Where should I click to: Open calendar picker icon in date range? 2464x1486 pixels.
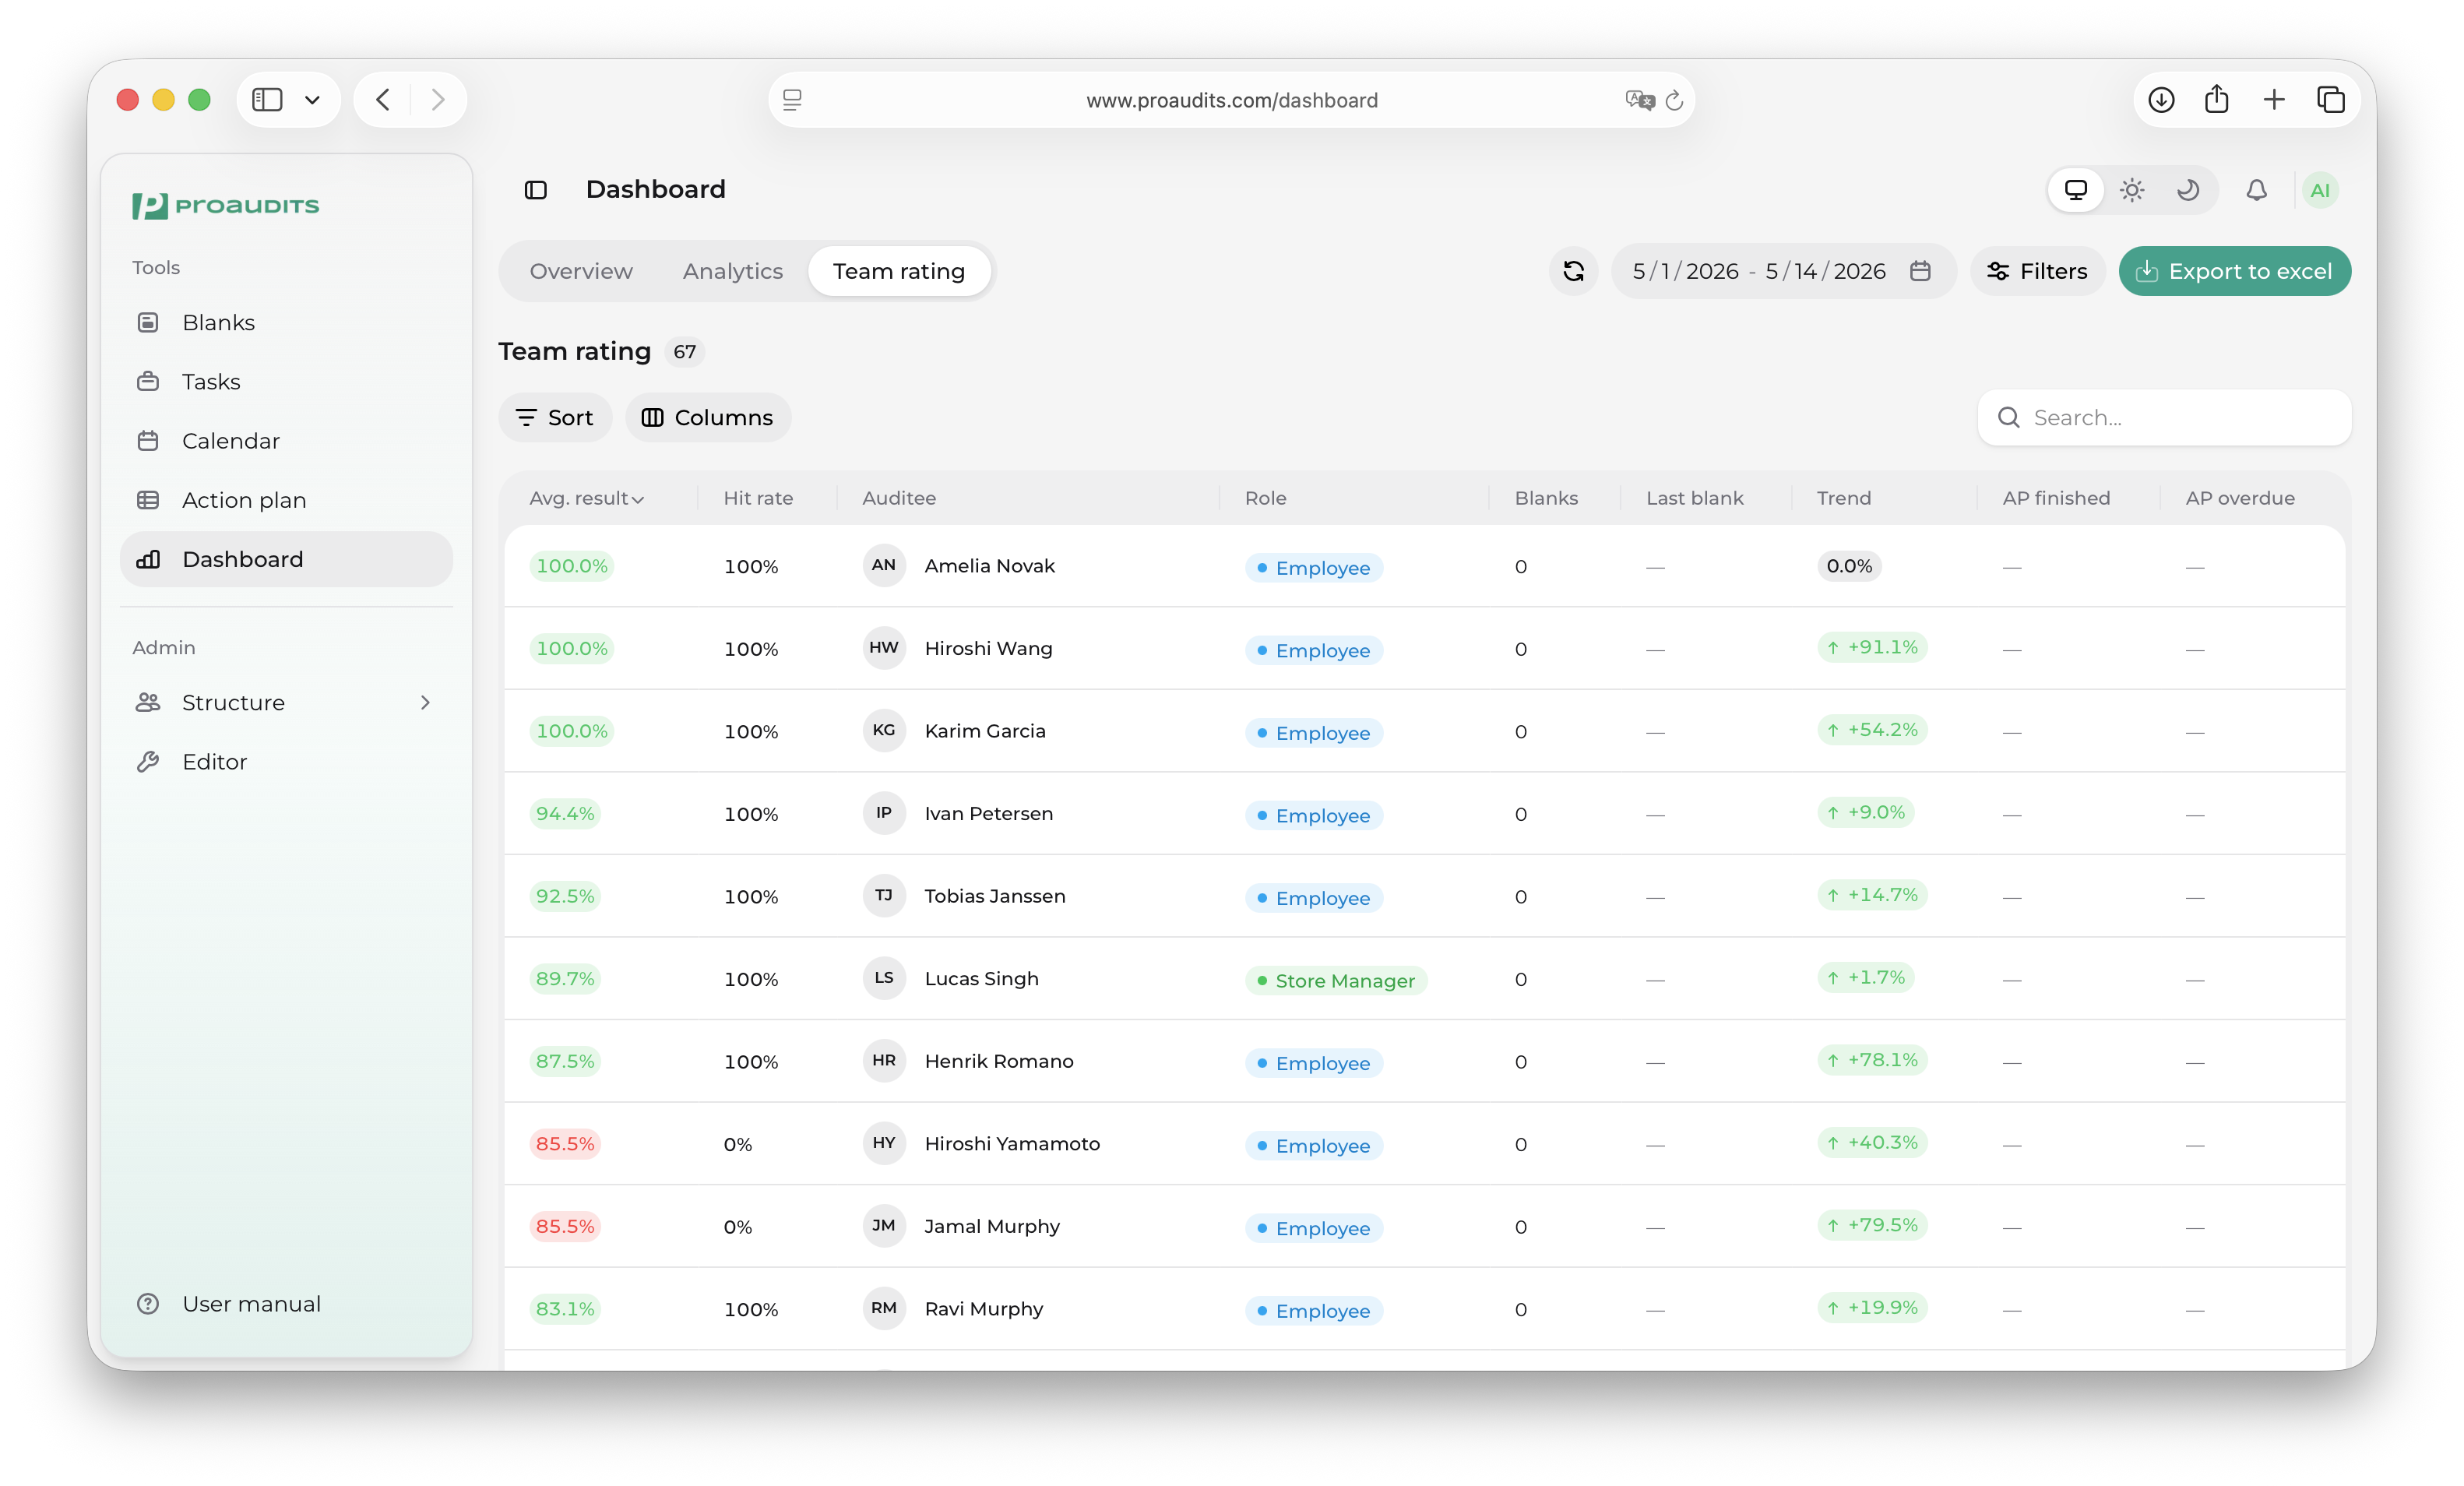click(1919, 271)
